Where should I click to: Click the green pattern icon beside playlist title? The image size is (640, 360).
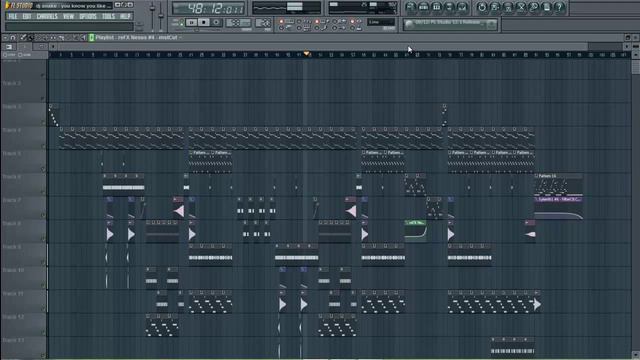(x=91, y=38)
